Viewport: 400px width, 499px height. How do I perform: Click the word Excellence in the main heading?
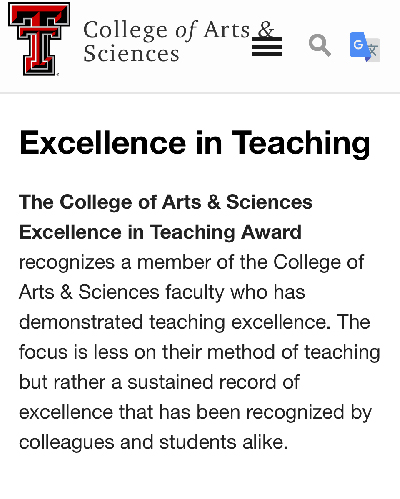tap(103, 143)
